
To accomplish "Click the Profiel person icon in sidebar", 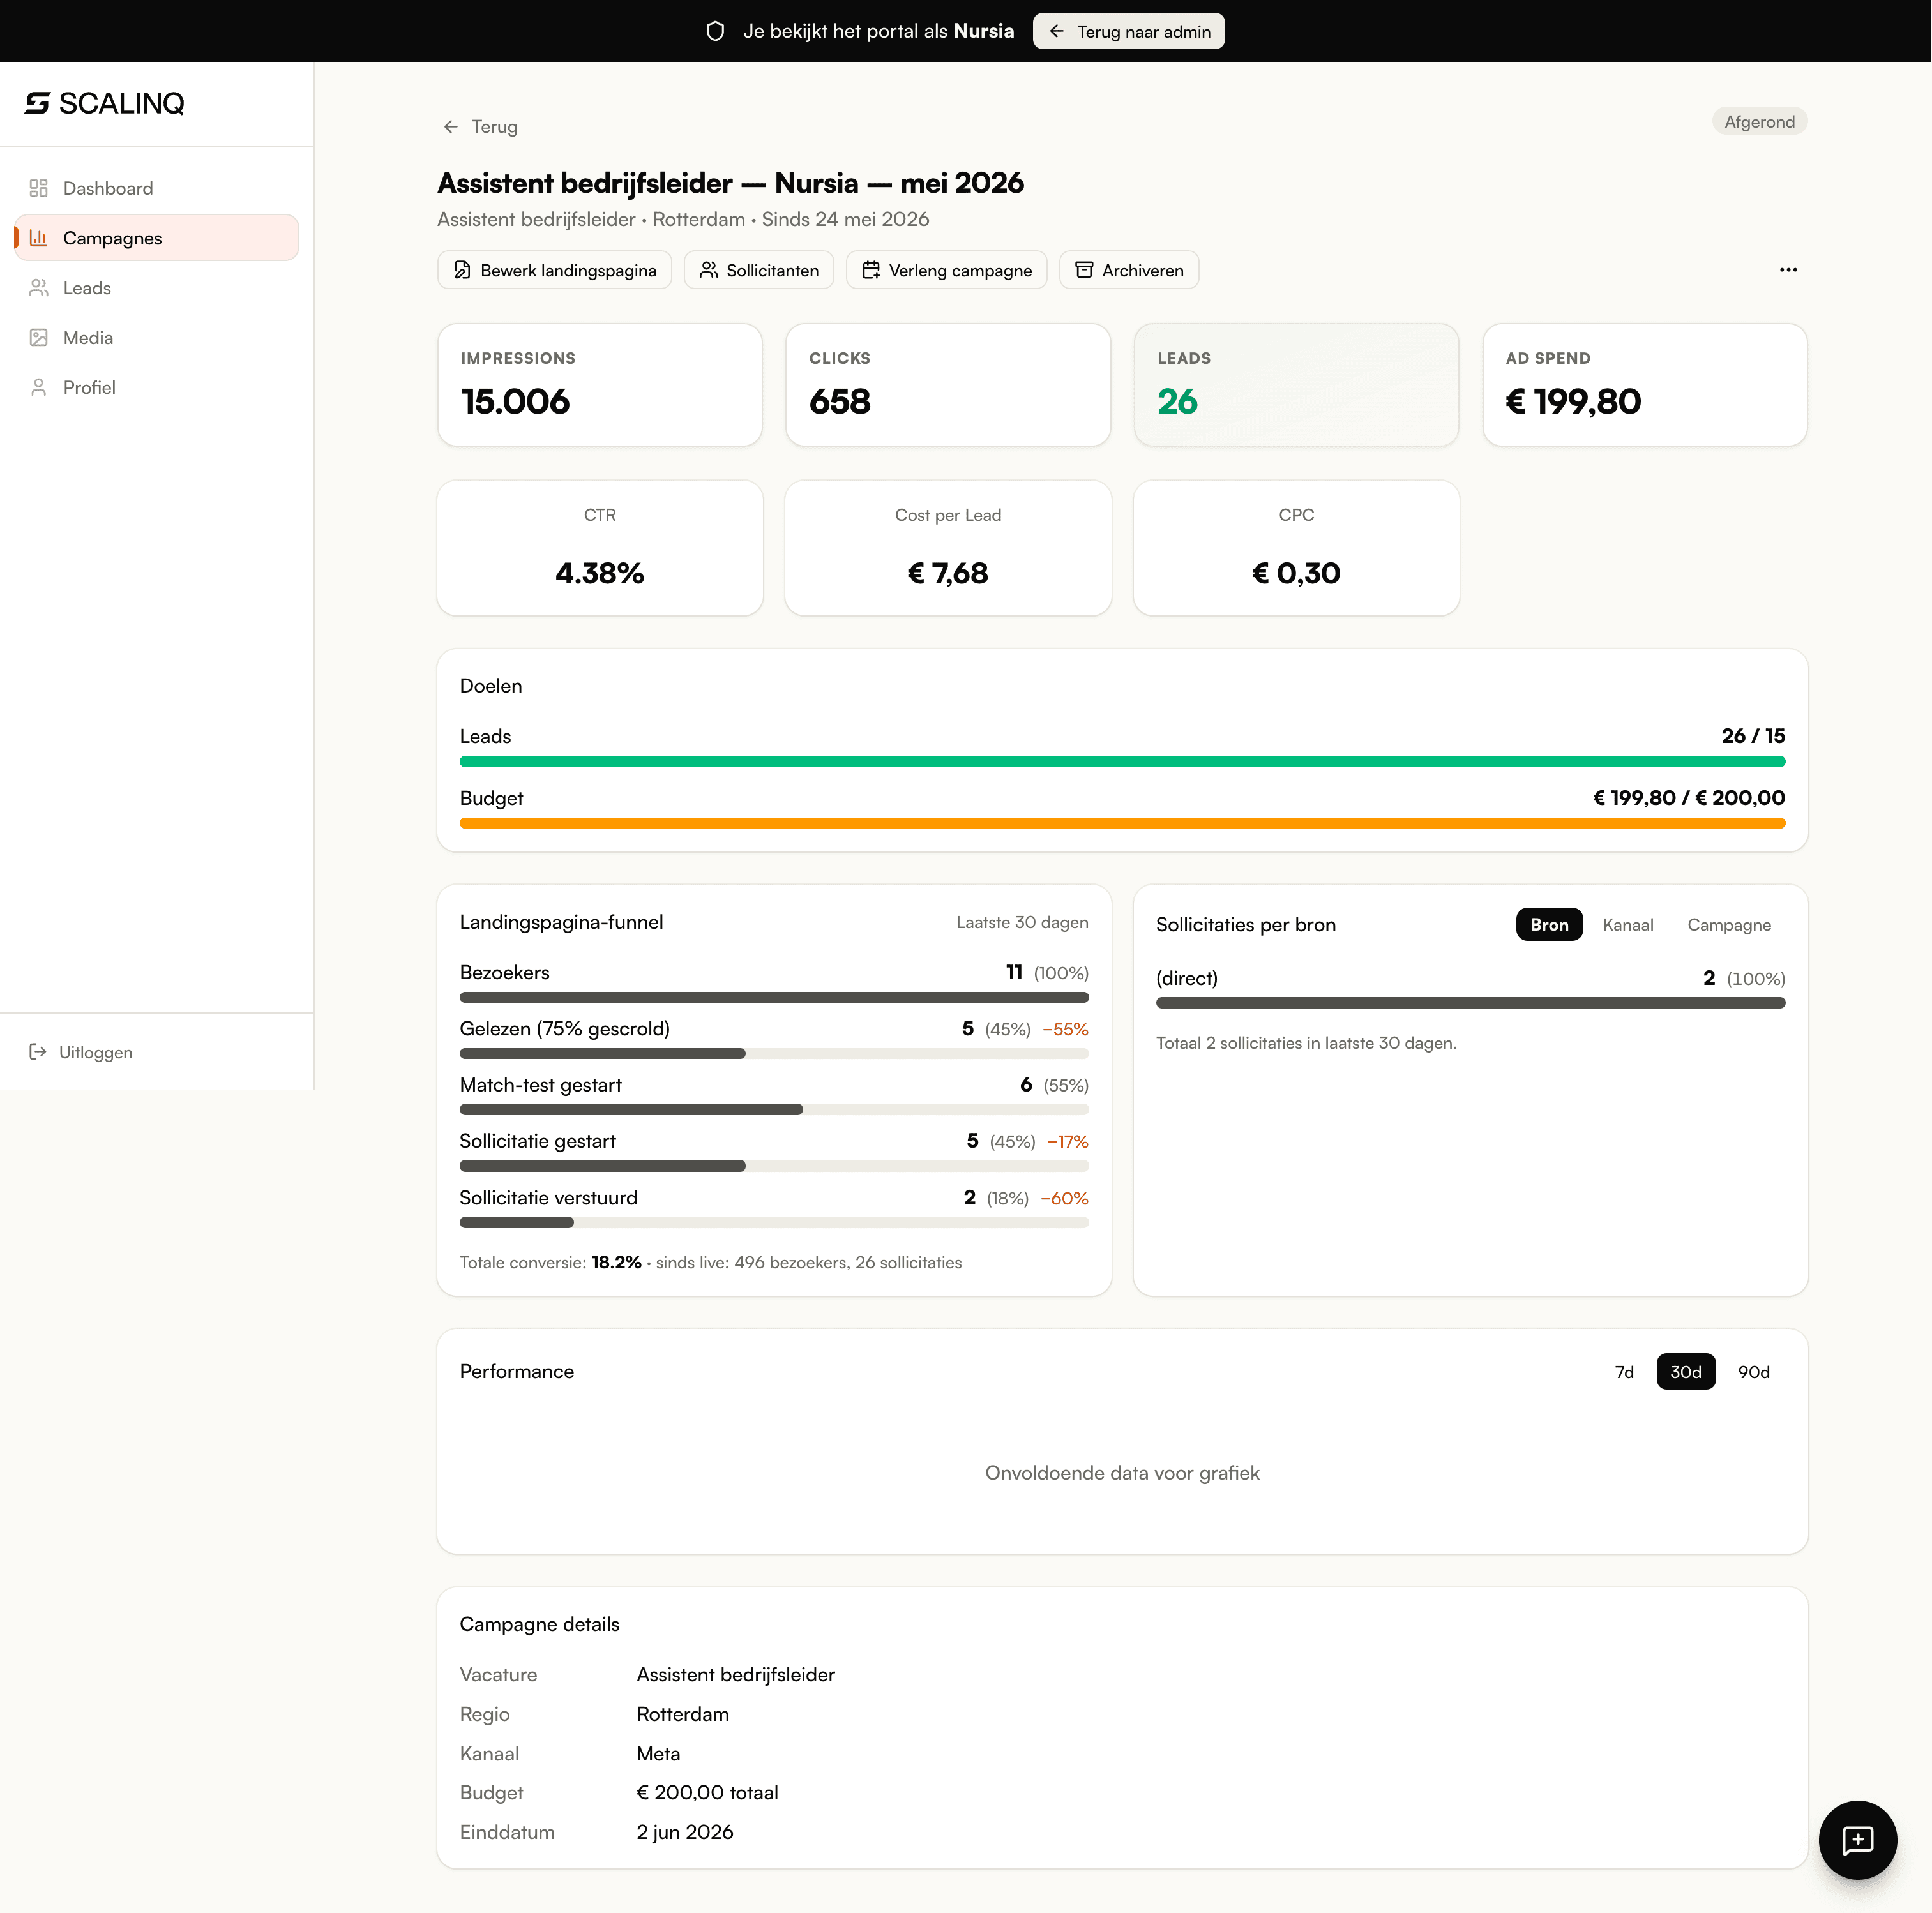I will 39,387.
